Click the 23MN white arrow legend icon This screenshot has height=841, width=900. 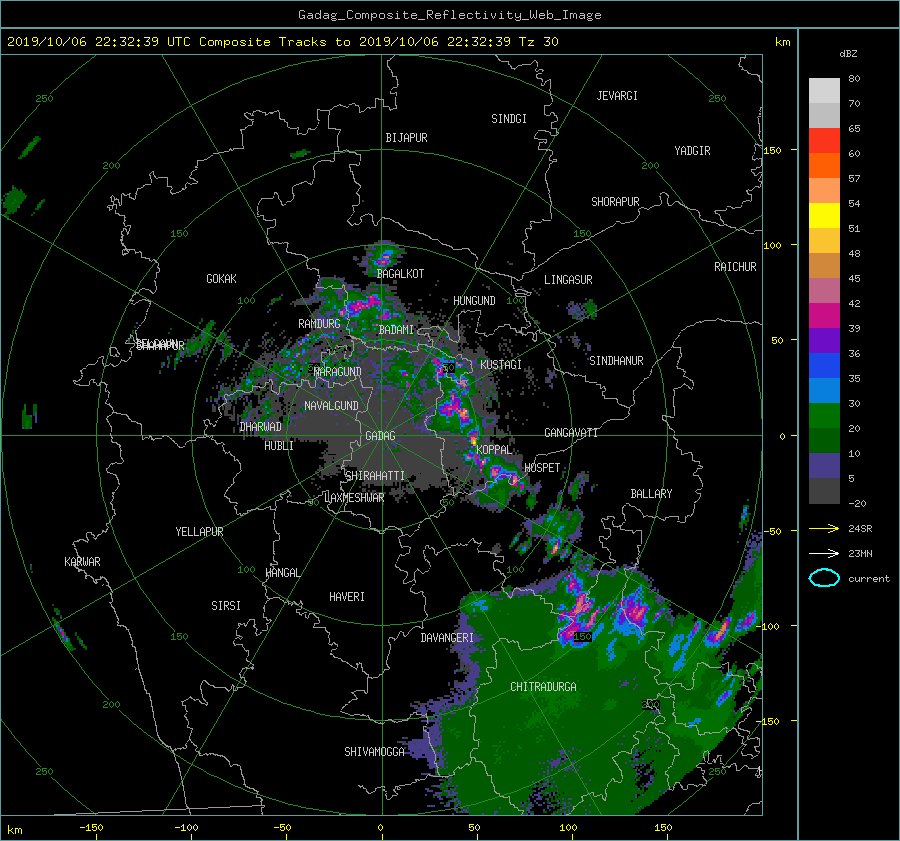(824, 553)
